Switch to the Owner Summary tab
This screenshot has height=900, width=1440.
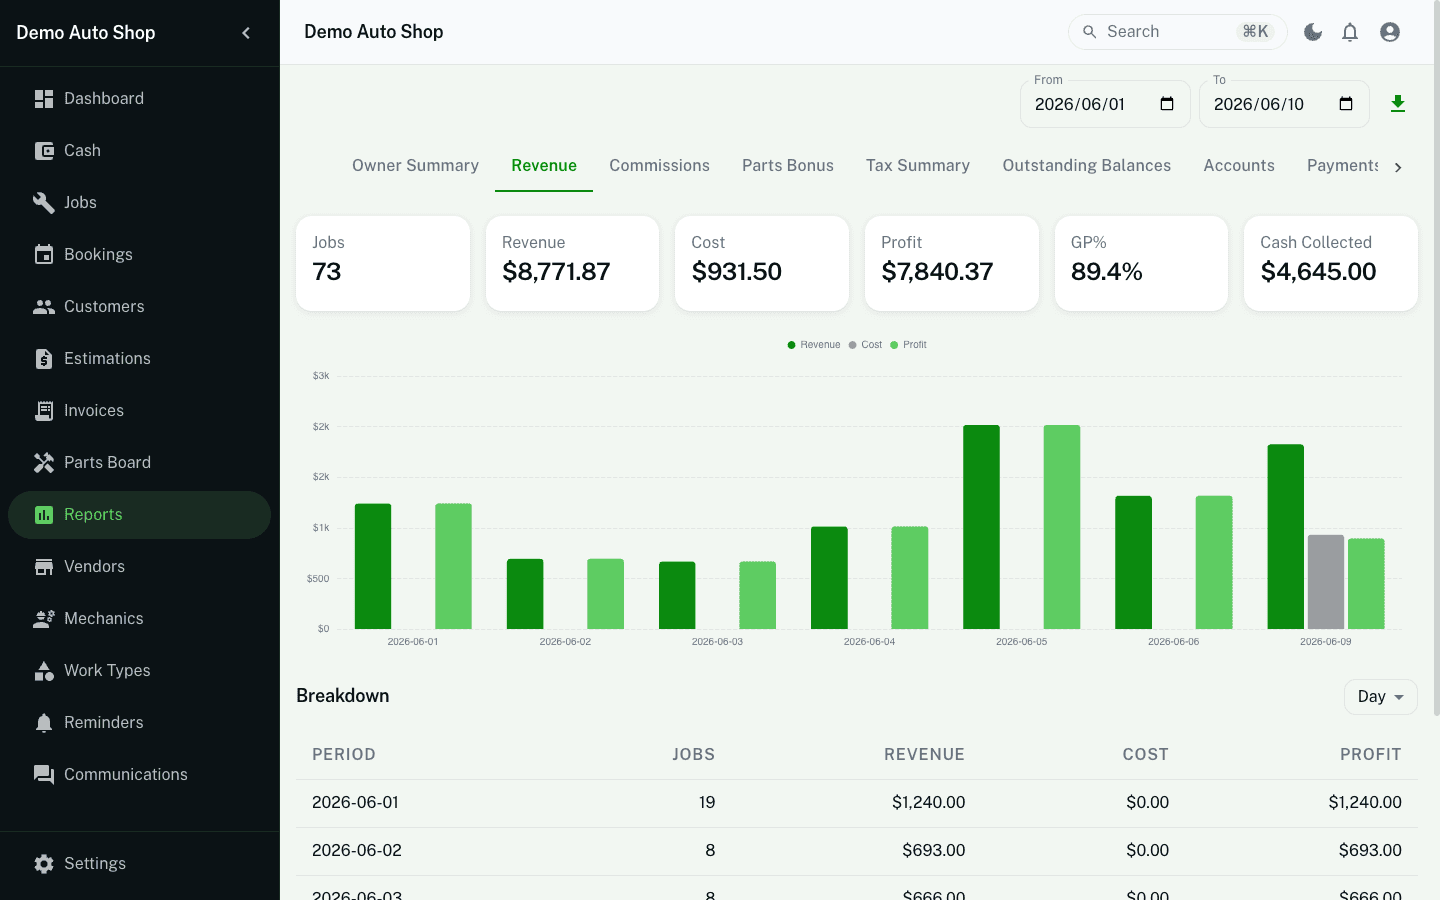415,166
